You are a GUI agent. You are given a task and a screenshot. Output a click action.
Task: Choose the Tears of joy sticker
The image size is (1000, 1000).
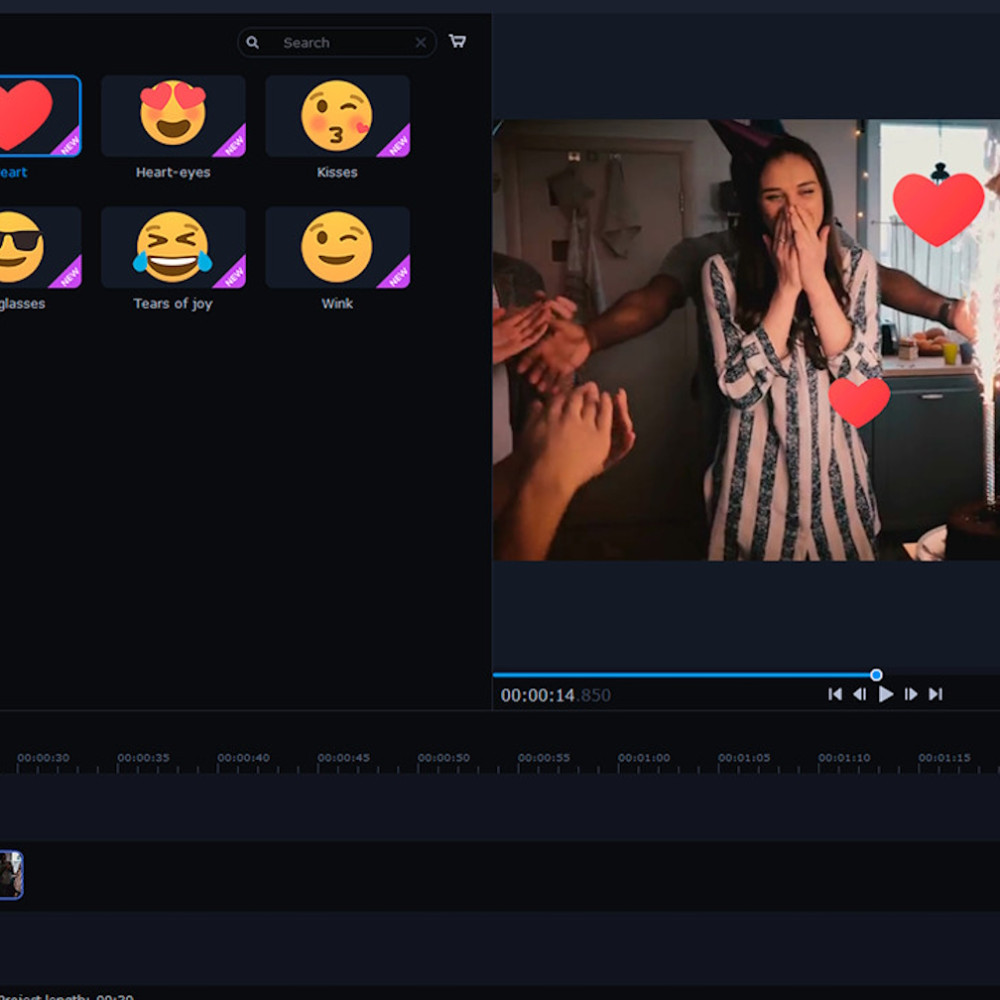[x=173, y=247]
